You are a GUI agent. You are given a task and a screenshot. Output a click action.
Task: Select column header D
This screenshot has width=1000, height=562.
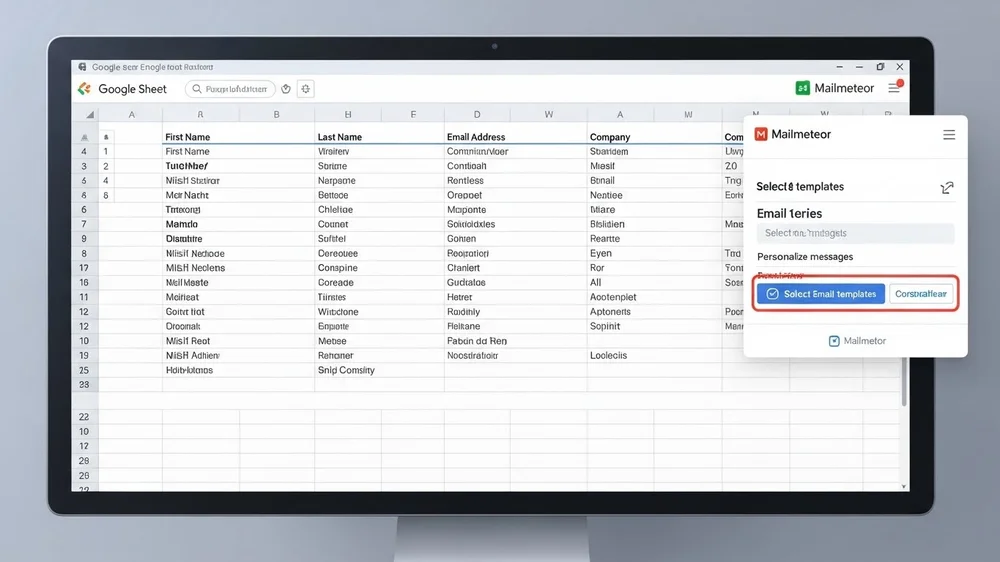tap(476, 114)
